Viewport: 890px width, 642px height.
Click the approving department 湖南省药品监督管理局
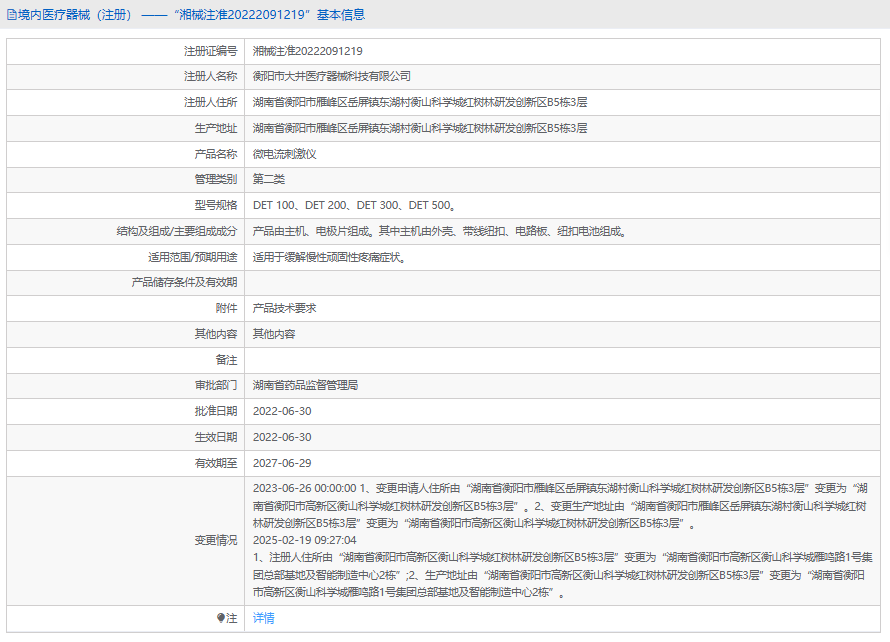tap(305, 385)
